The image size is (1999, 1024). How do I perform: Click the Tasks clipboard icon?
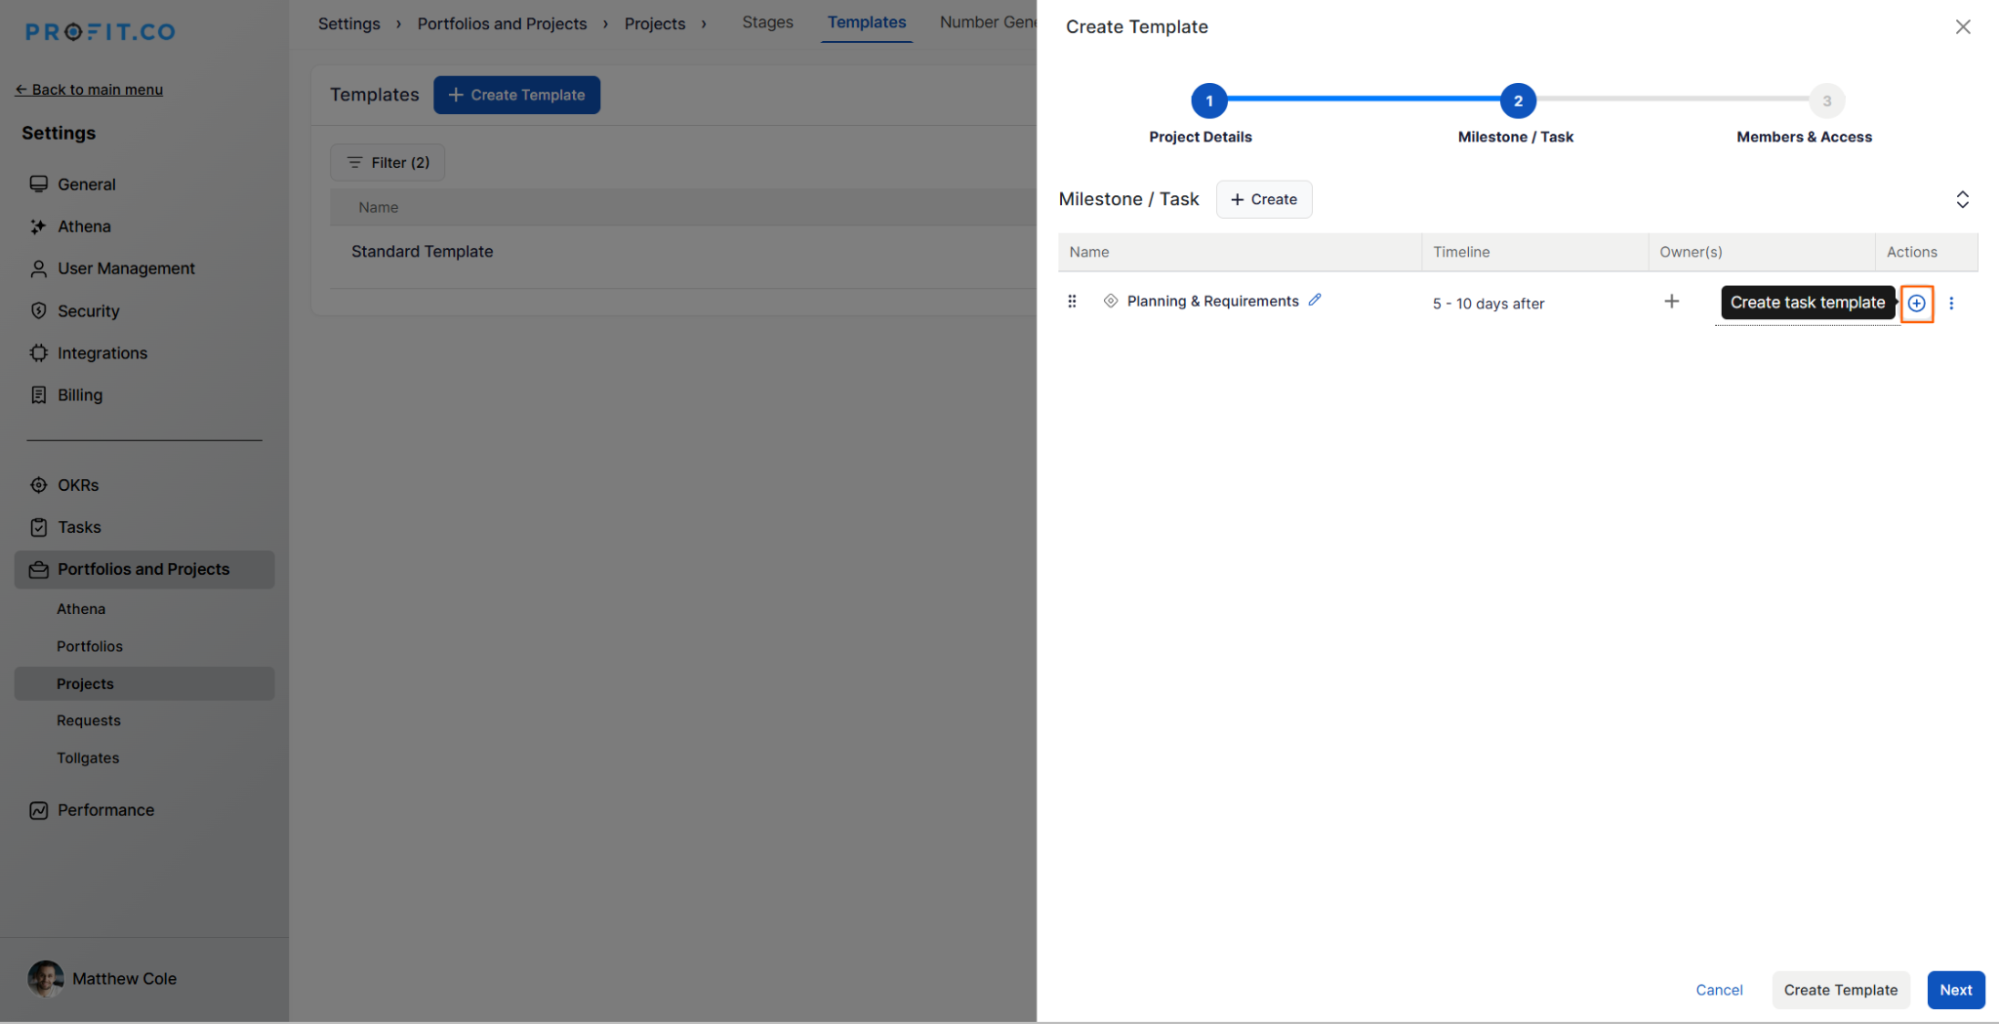tap(39, 527)
